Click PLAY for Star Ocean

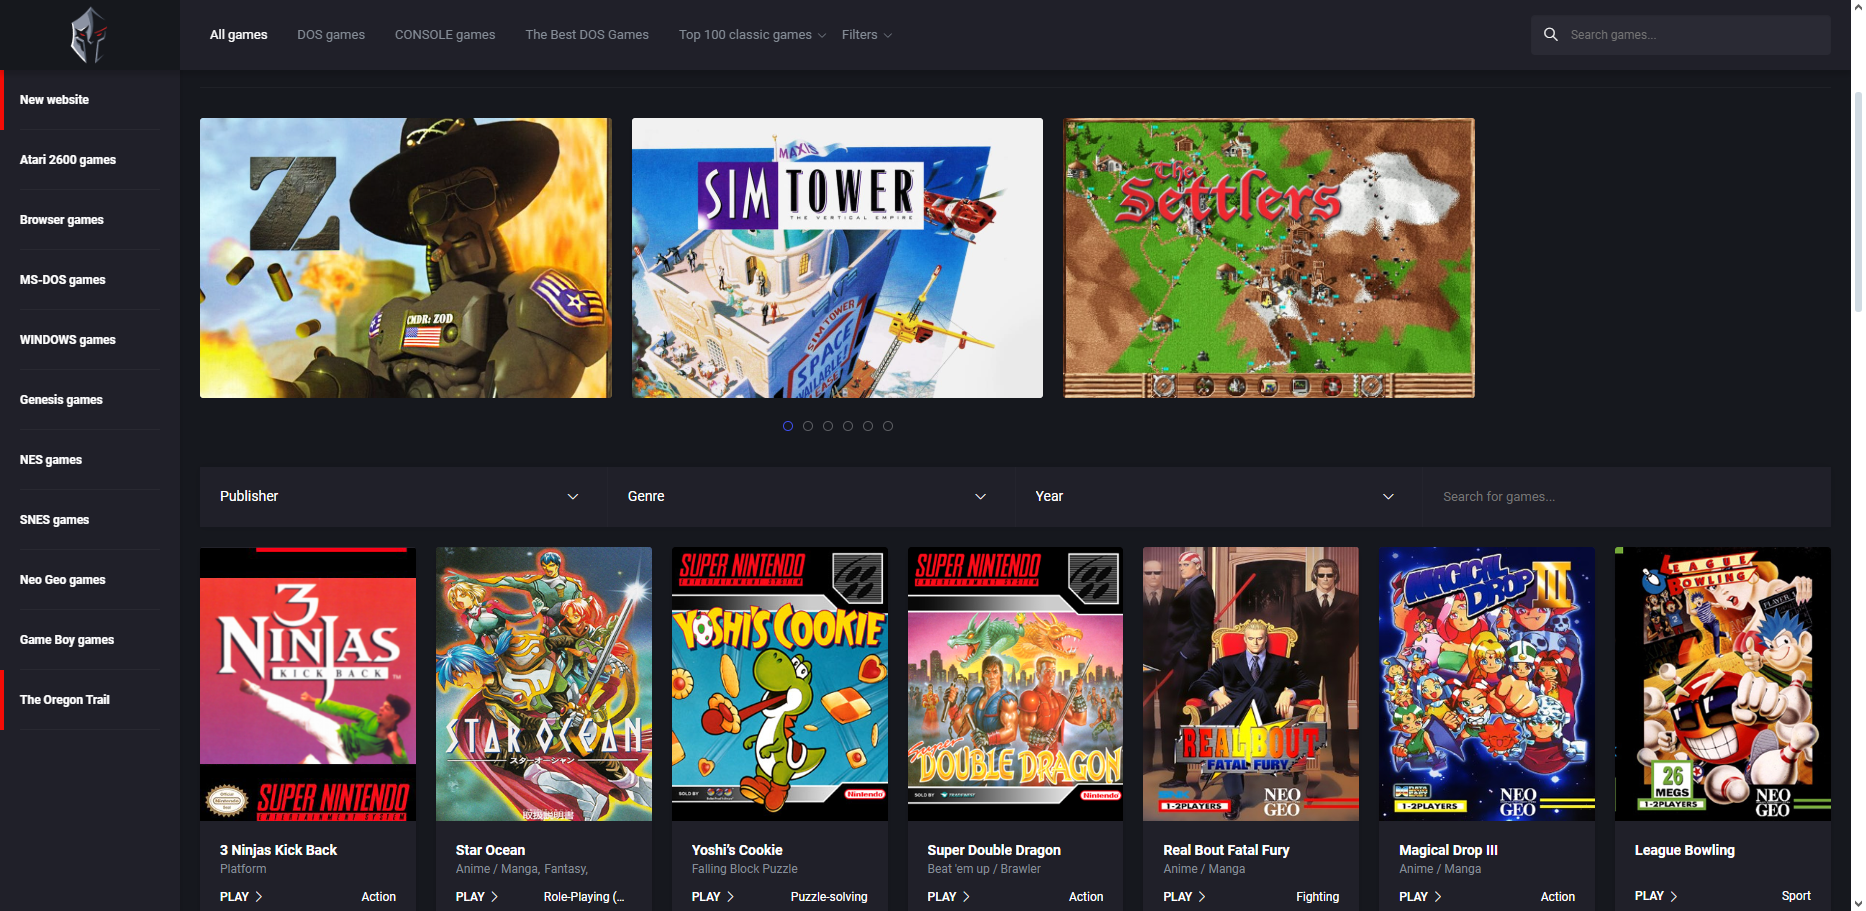coord(477,897)
